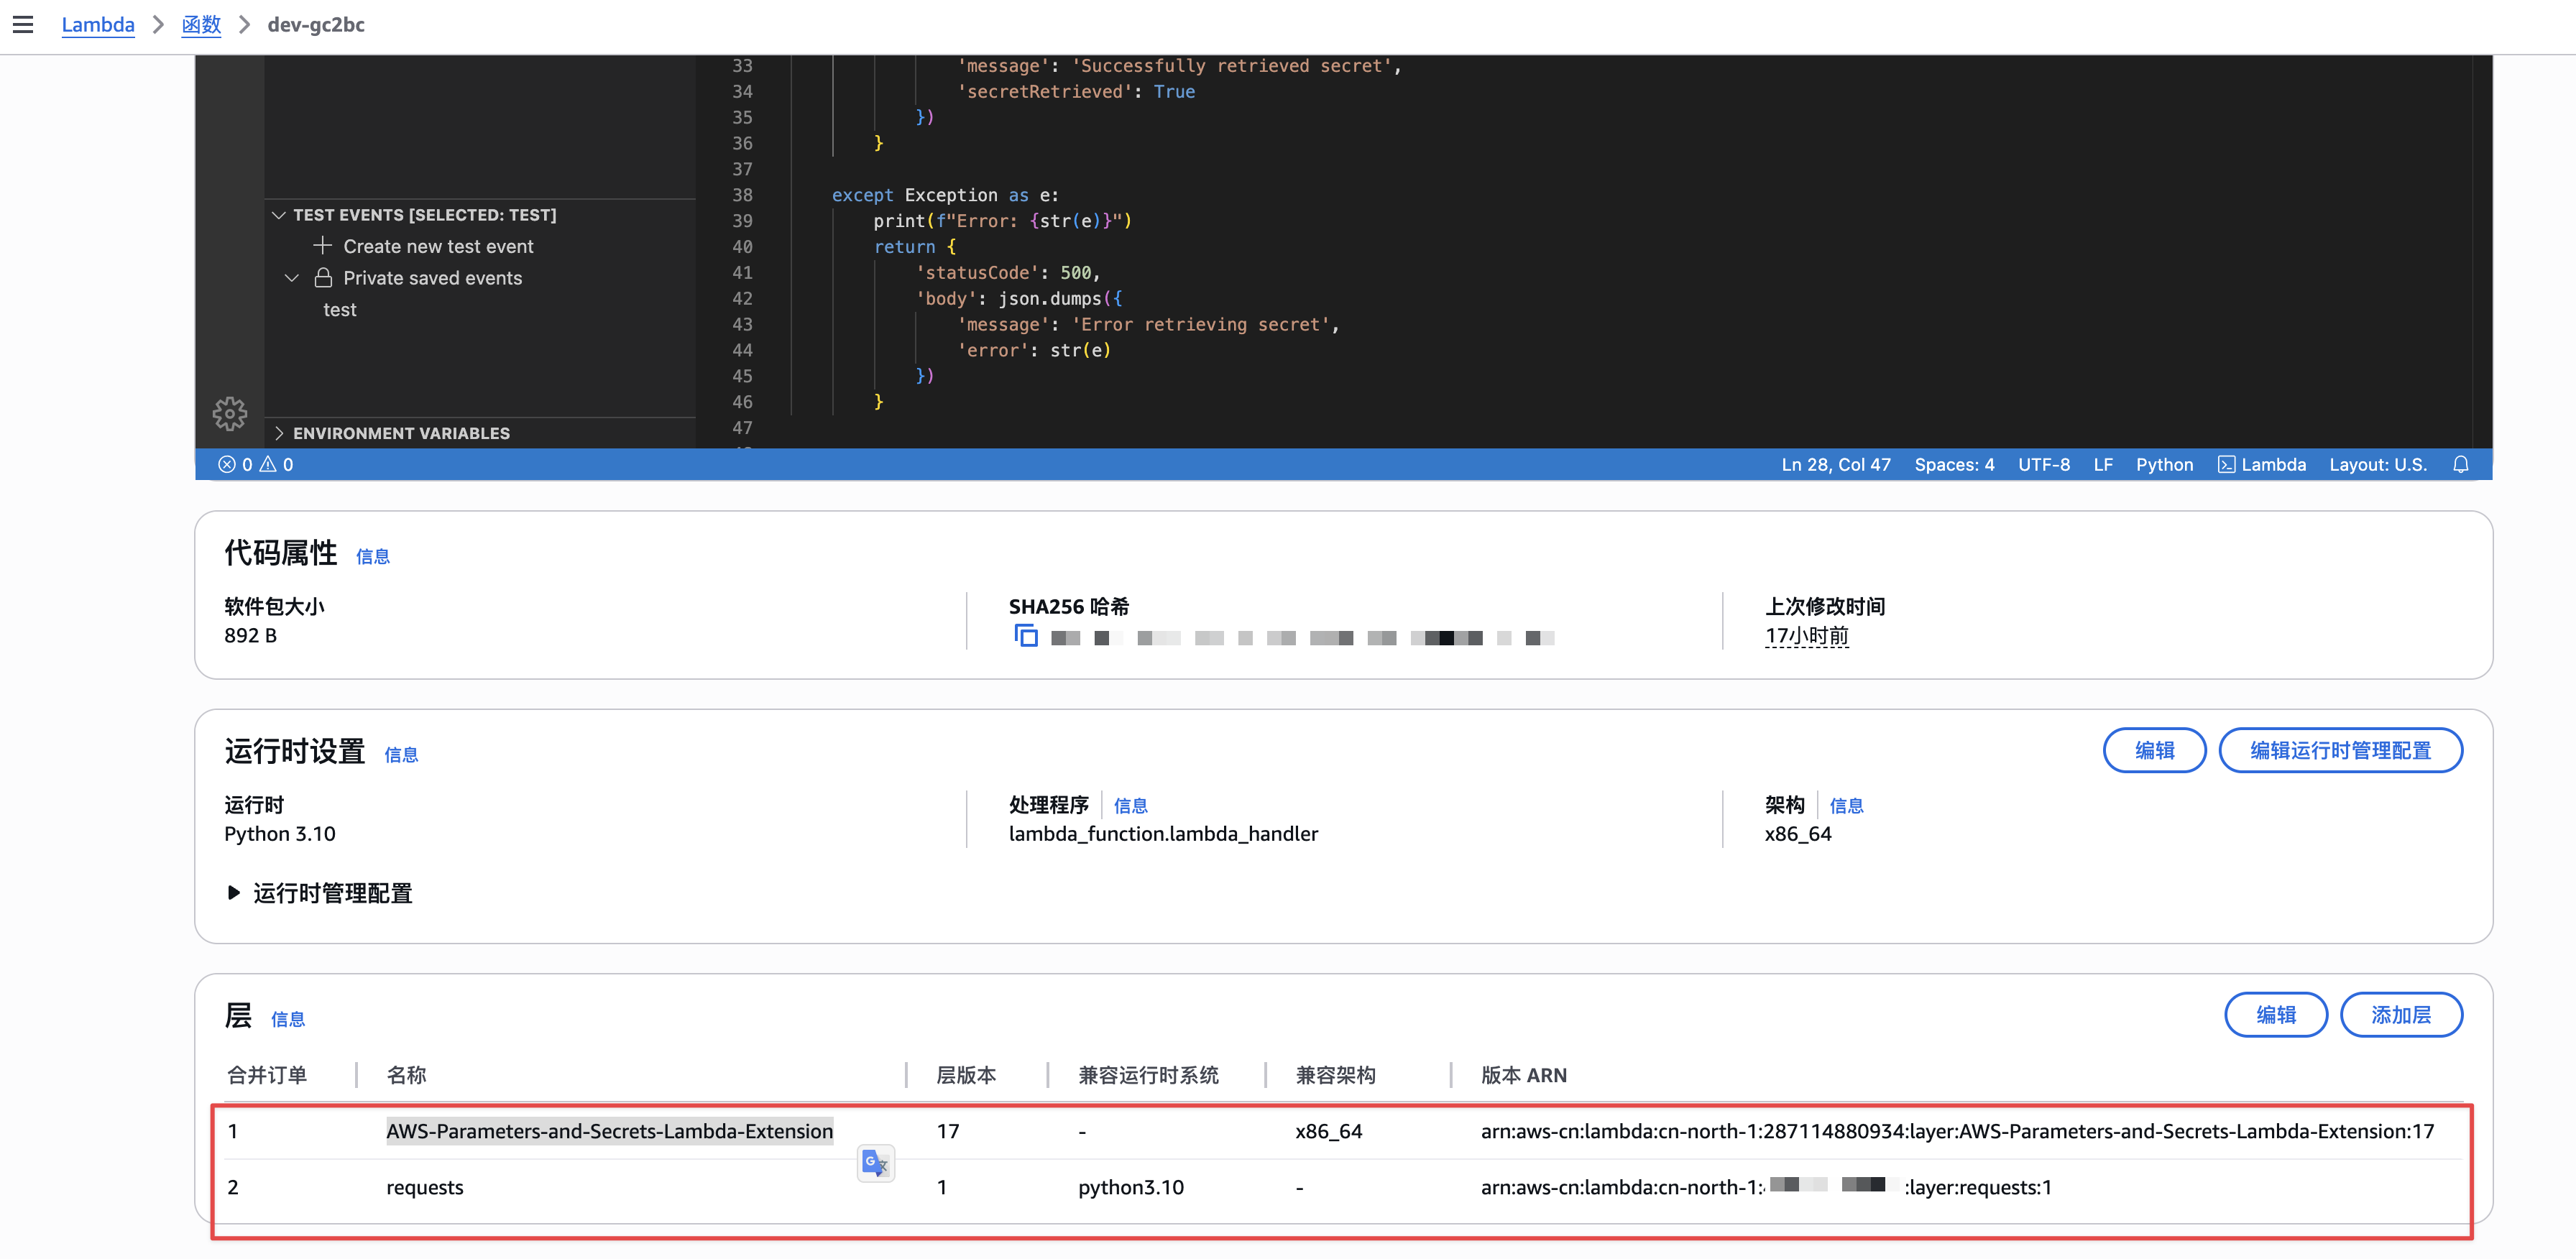Image resolution: width=2576 pixels, height=1259 pixels.
Task: Open the 函数 breadcrumb link
Action: [x=201, y=25]
